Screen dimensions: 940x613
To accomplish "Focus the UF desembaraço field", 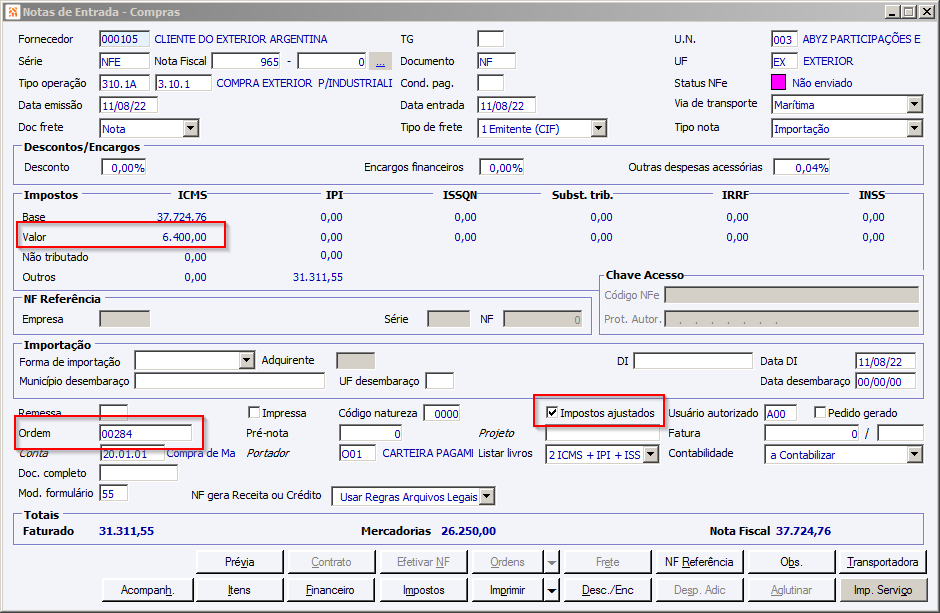I will tap(439, 381).
